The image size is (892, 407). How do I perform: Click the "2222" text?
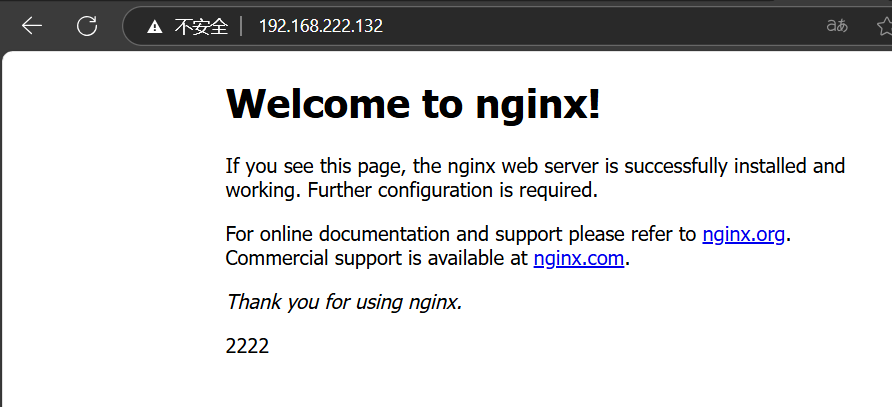[x=247, y=346]
